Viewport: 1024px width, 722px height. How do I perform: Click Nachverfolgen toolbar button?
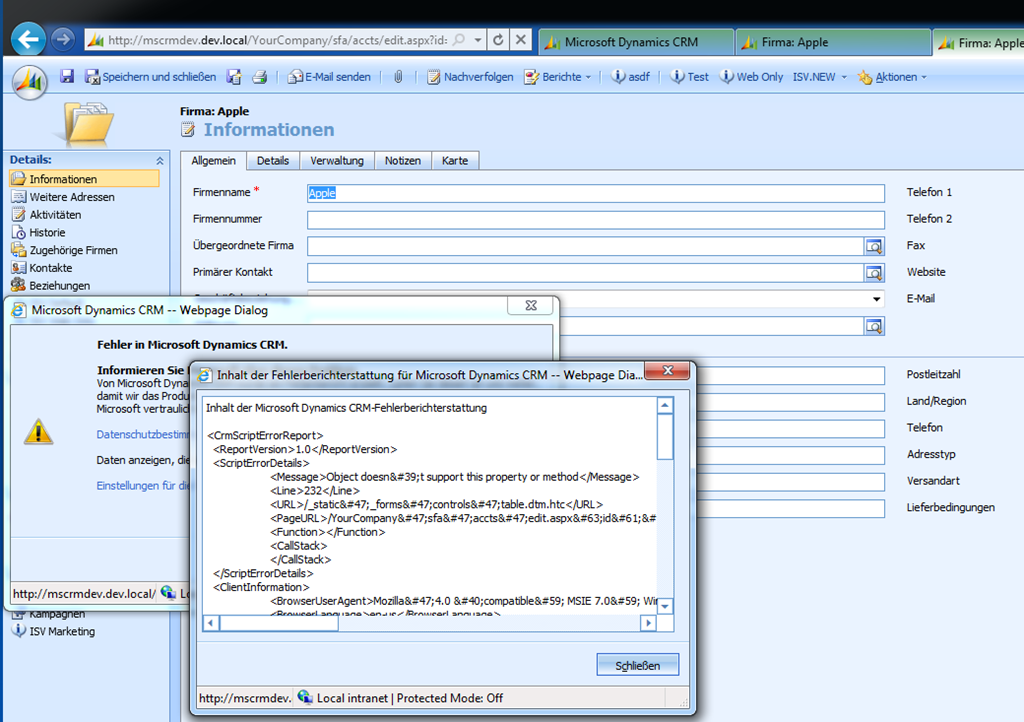[x=470, y=77]
